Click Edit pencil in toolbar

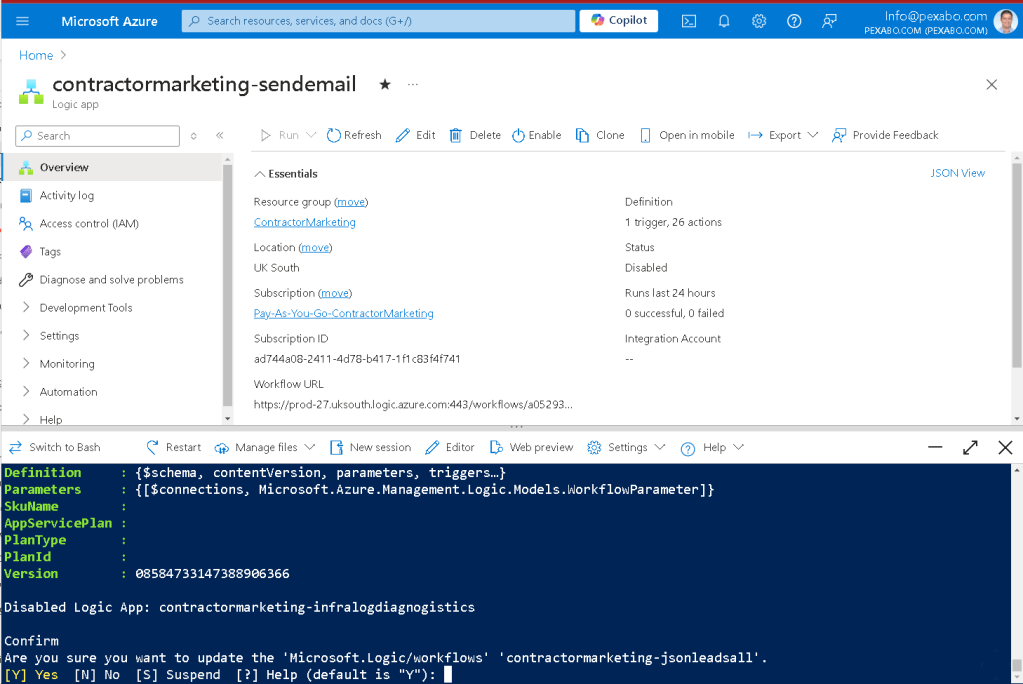416,135
